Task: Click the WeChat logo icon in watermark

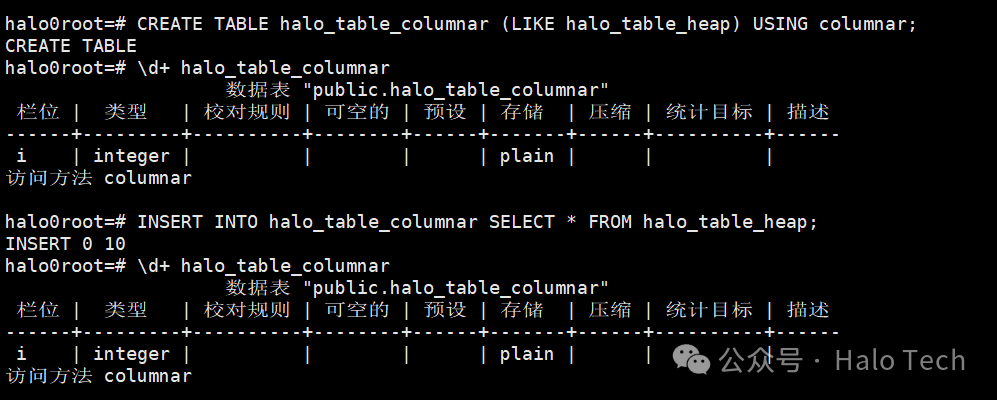Action: tap(691, 361)
